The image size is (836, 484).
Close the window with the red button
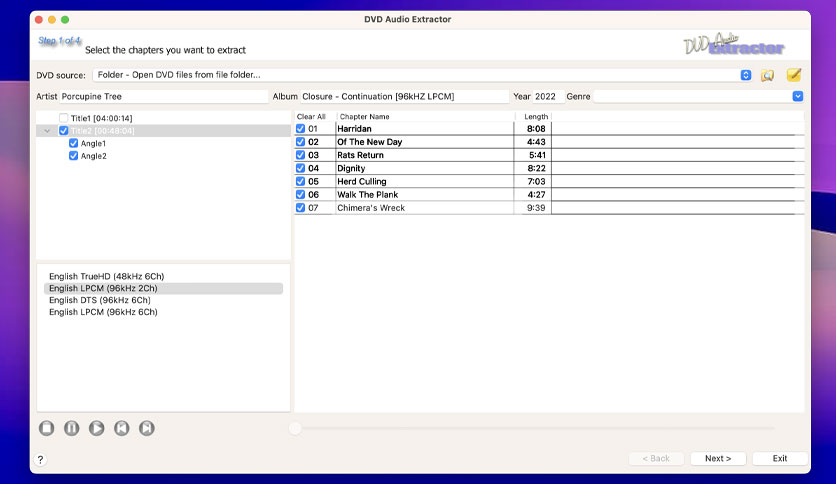tap(39, 20)
